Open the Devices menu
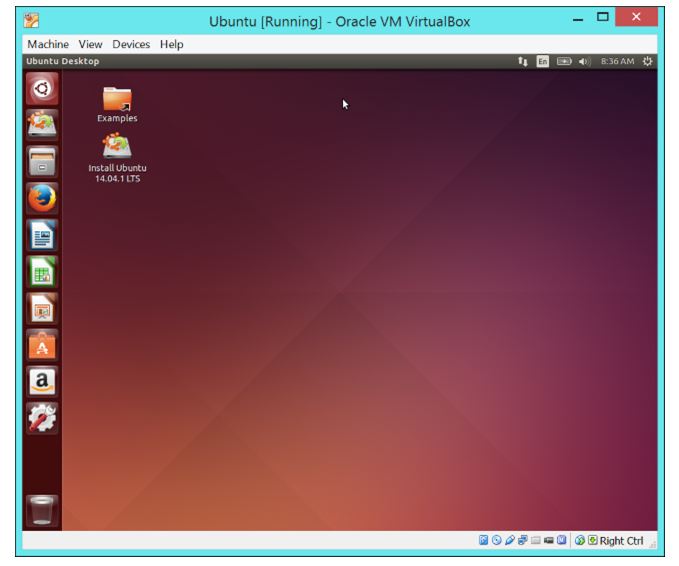679x566 pixels. tap(131, 44)
